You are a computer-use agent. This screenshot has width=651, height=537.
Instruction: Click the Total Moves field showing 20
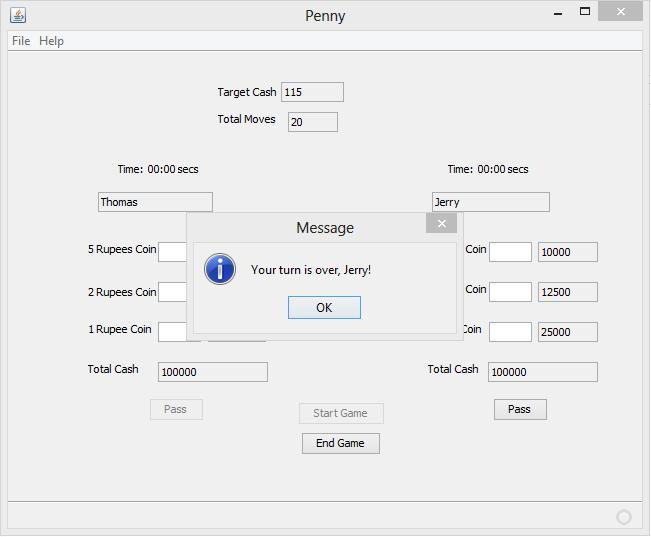click(312, 122)
